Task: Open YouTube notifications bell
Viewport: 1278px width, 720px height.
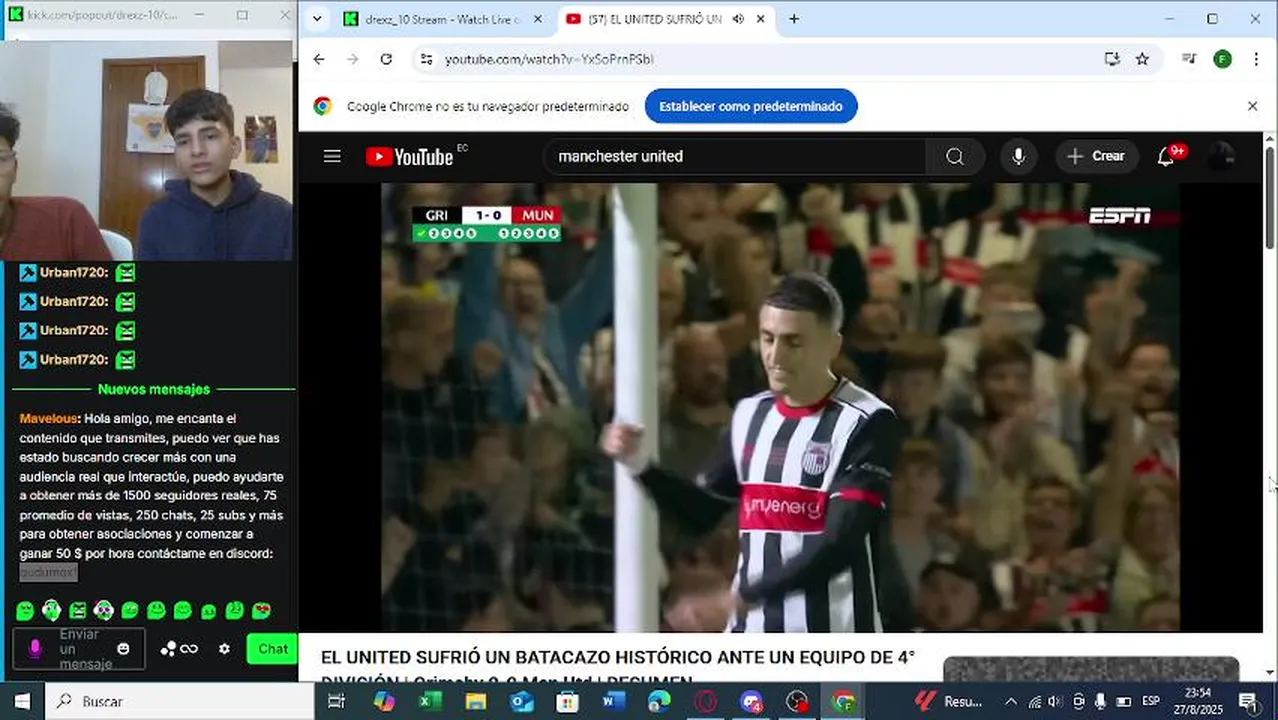Action: coord(1166,156)
